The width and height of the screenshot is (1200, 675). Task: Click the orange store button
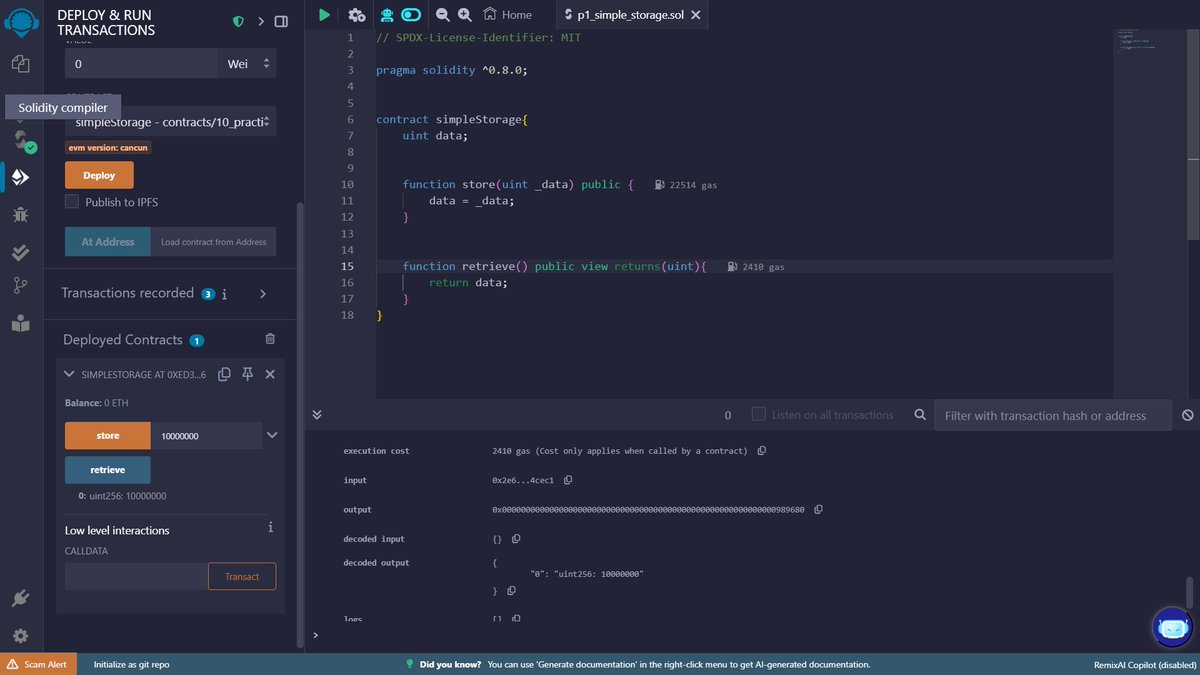[x=108, y=435]
